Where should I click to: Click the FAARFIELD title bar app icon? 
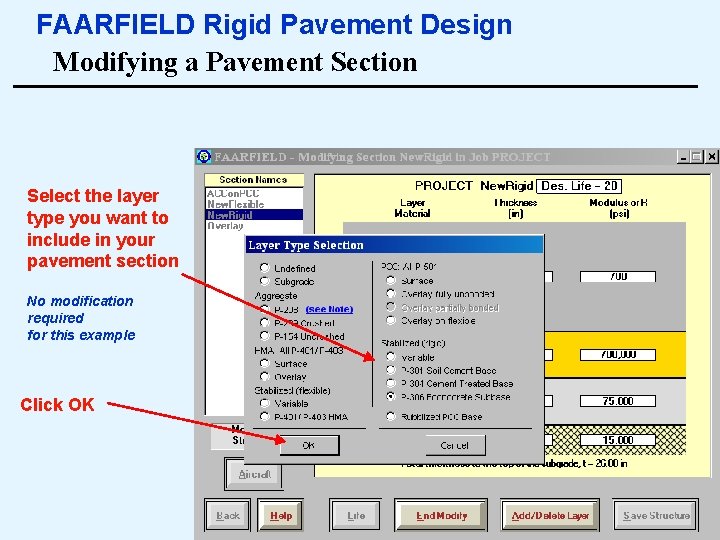tap(204, 157)
